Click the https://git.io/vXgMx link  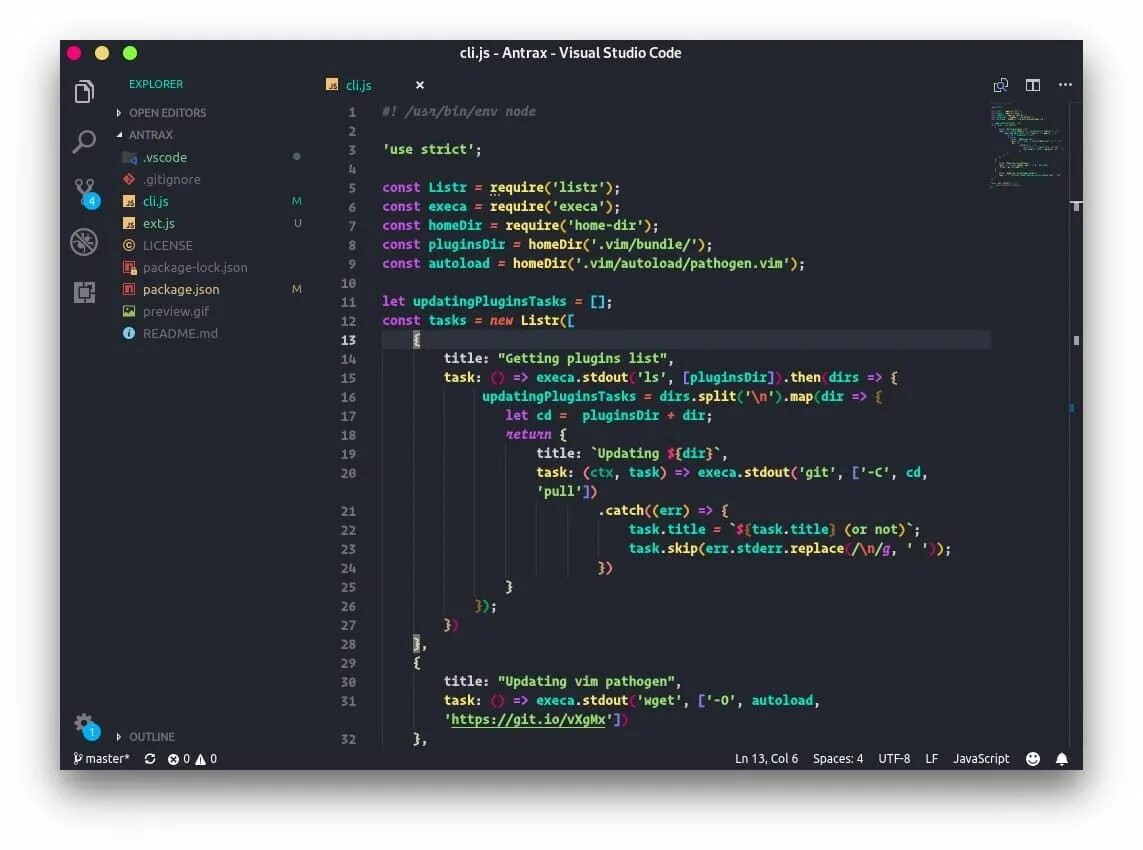click(x=528, y=720)
